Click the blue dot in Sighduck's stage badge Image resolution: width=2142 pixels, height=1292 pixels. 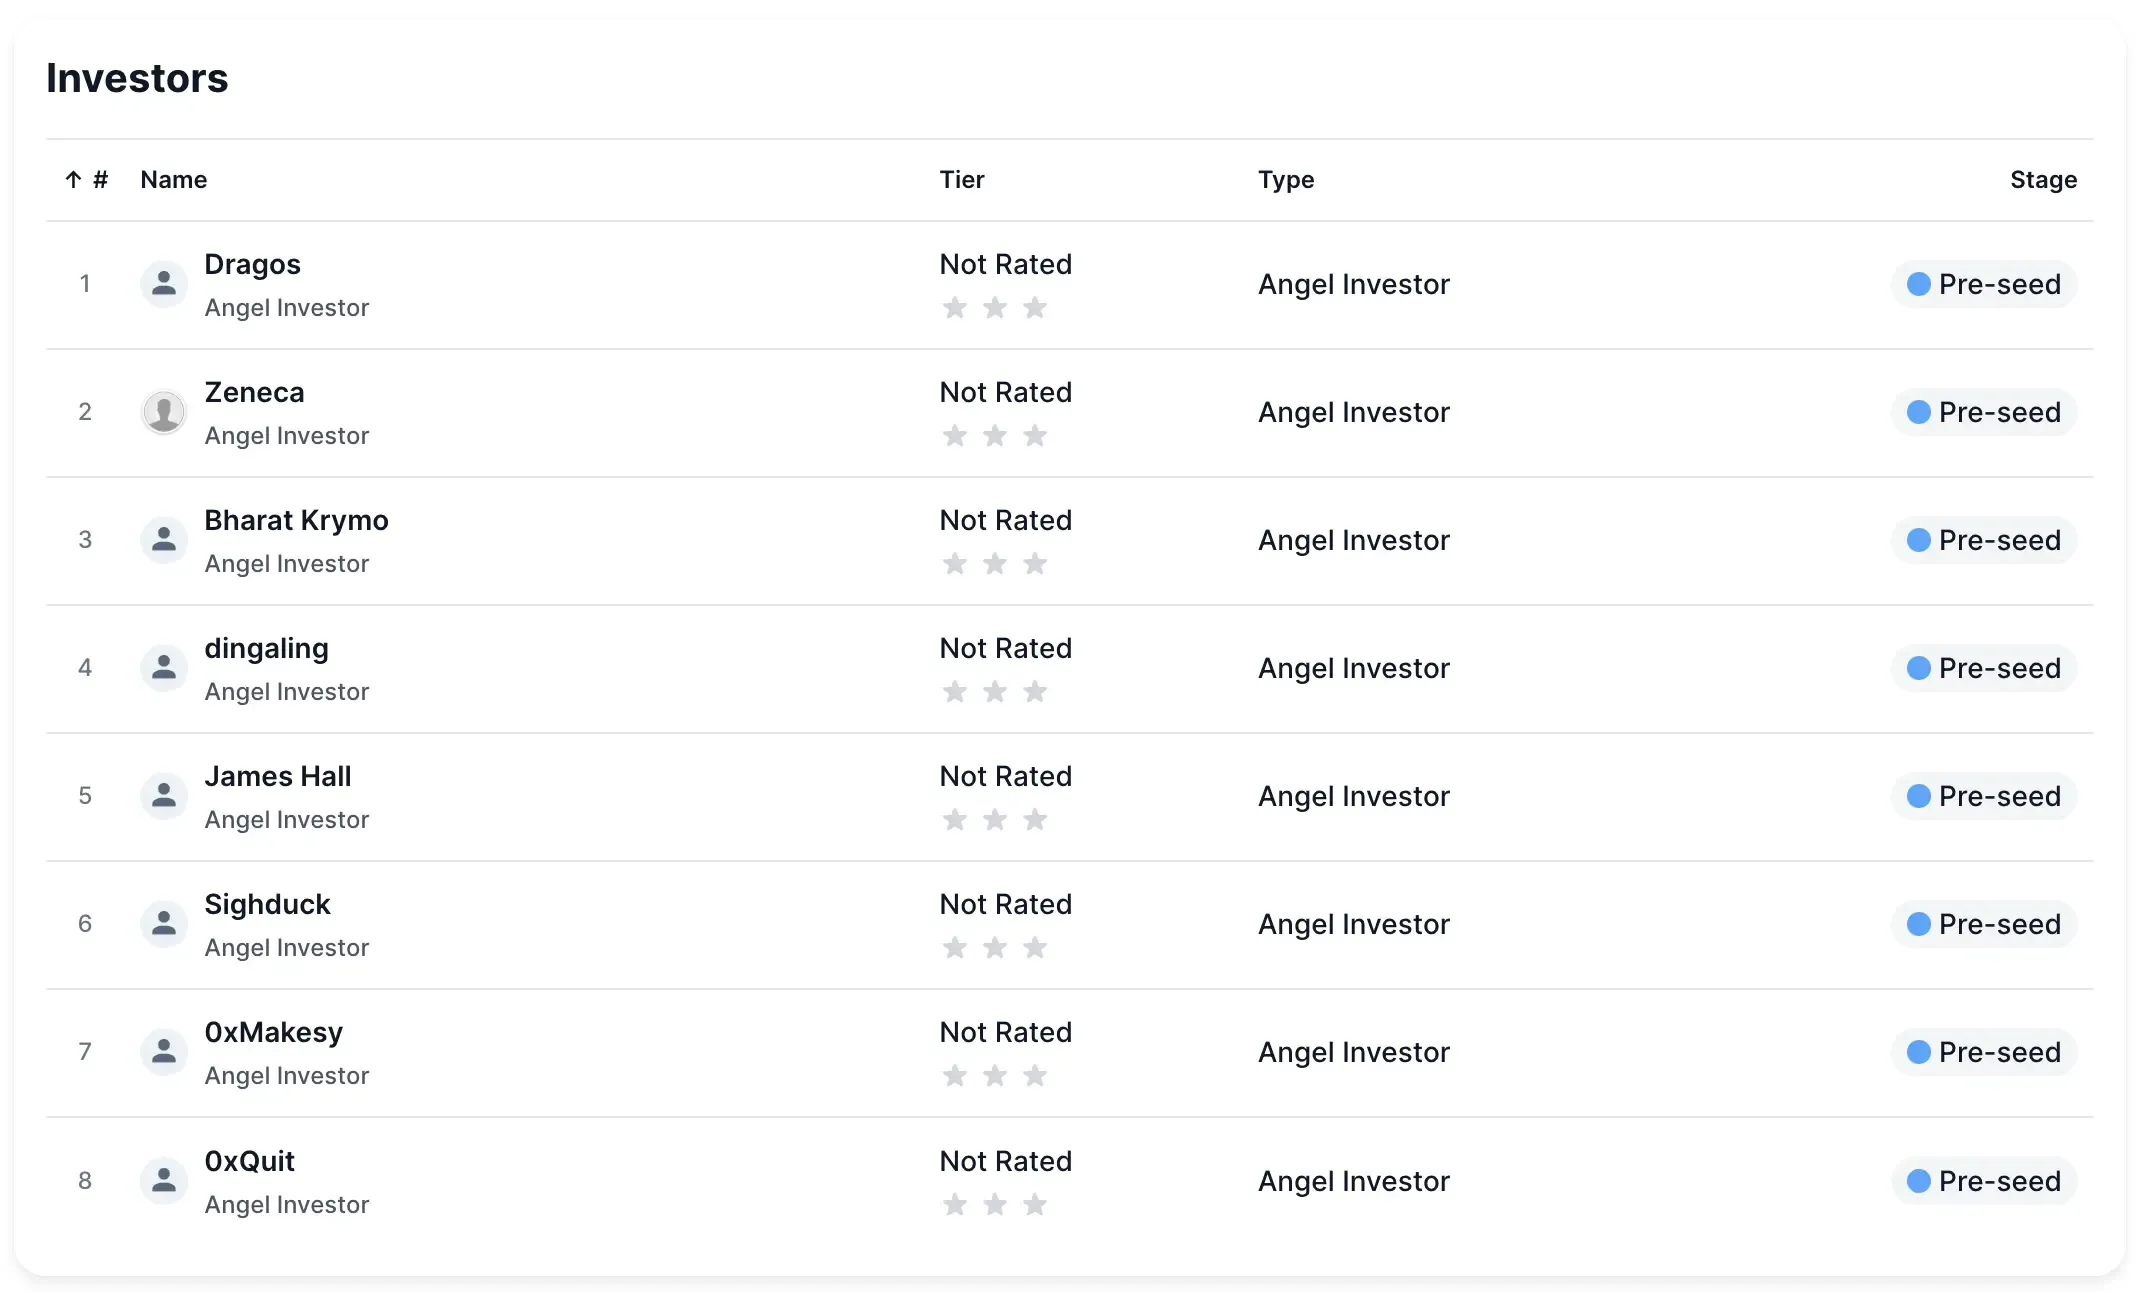[x=1919, y=924]
